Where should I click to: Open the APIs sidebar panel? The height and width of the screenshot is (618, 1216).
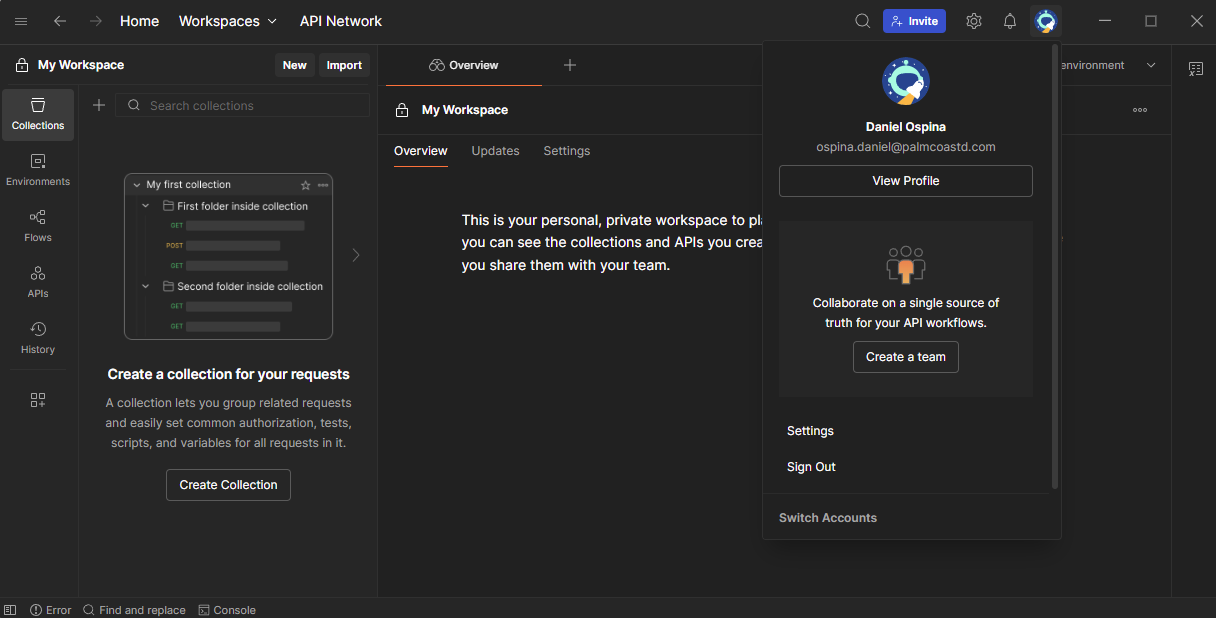38,282
